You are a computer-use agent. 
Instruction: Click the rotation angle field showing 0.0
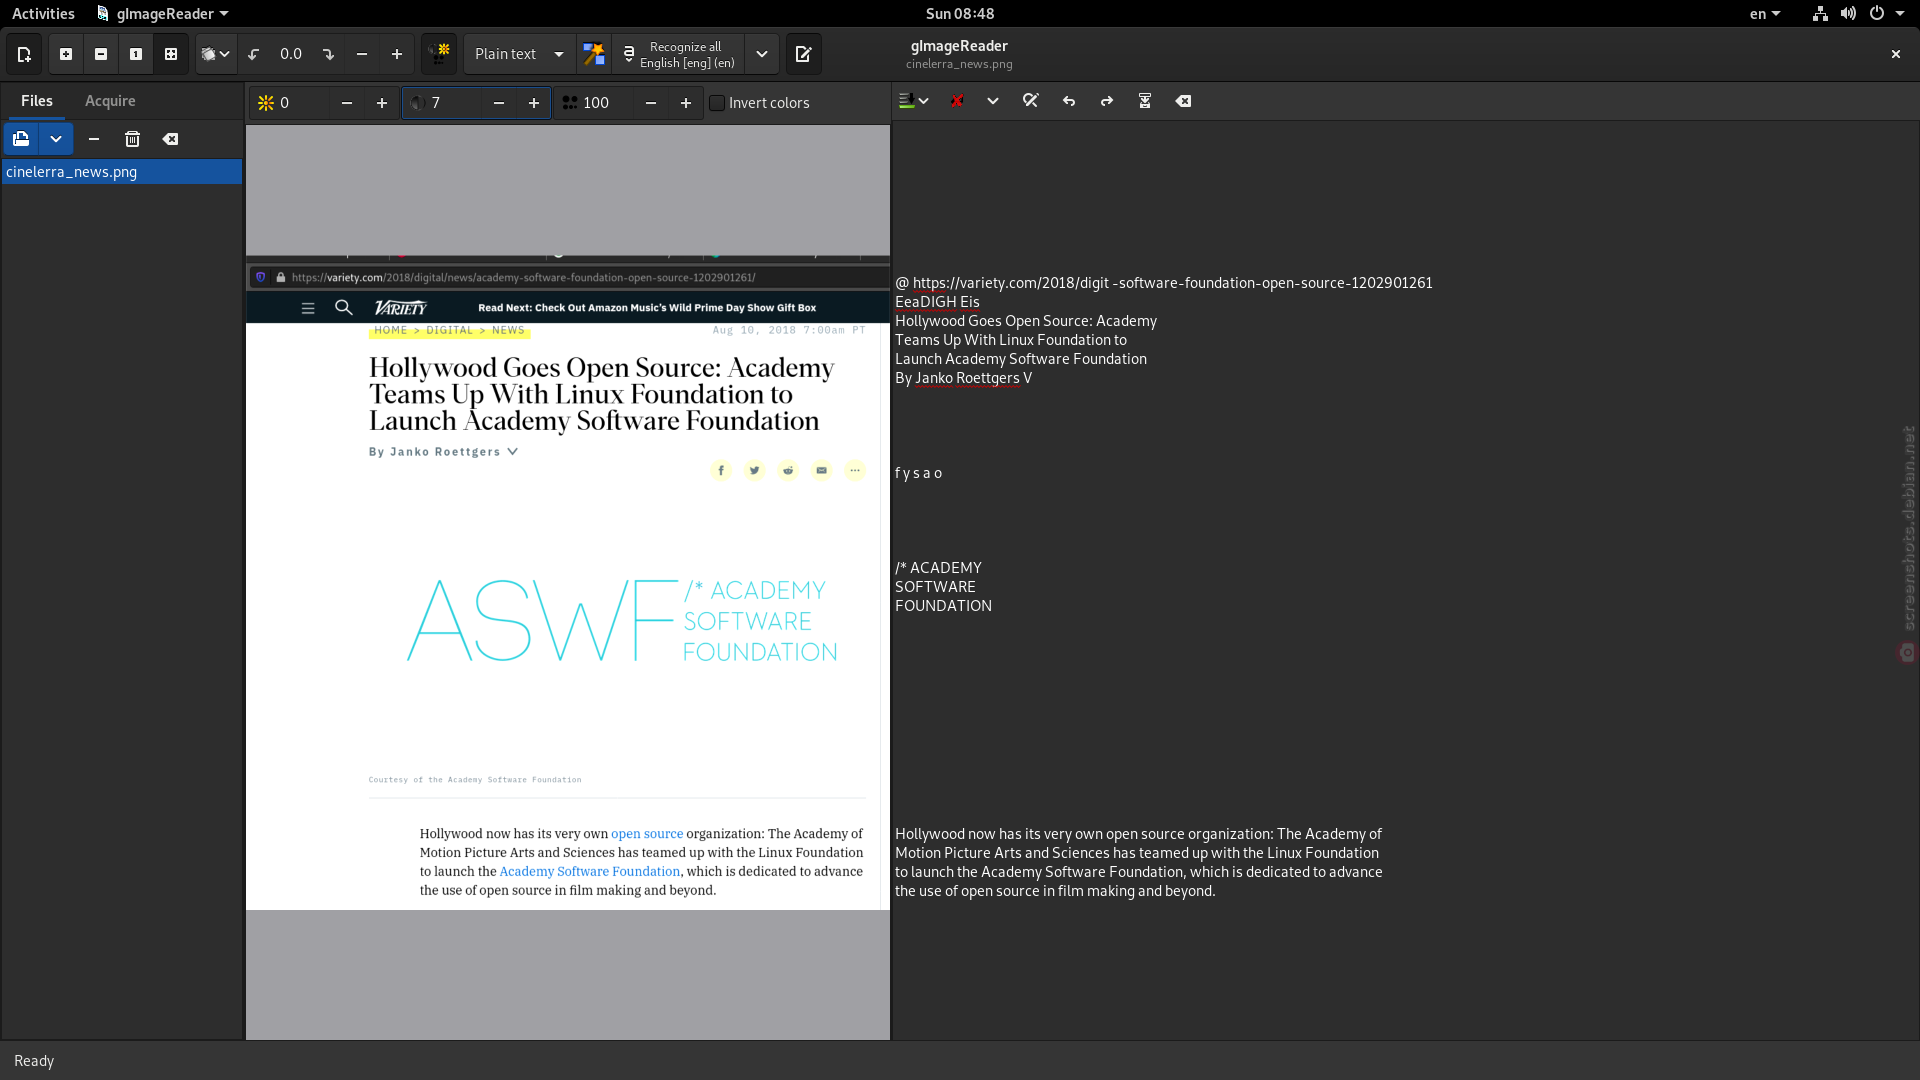click(x=291, y=54)
